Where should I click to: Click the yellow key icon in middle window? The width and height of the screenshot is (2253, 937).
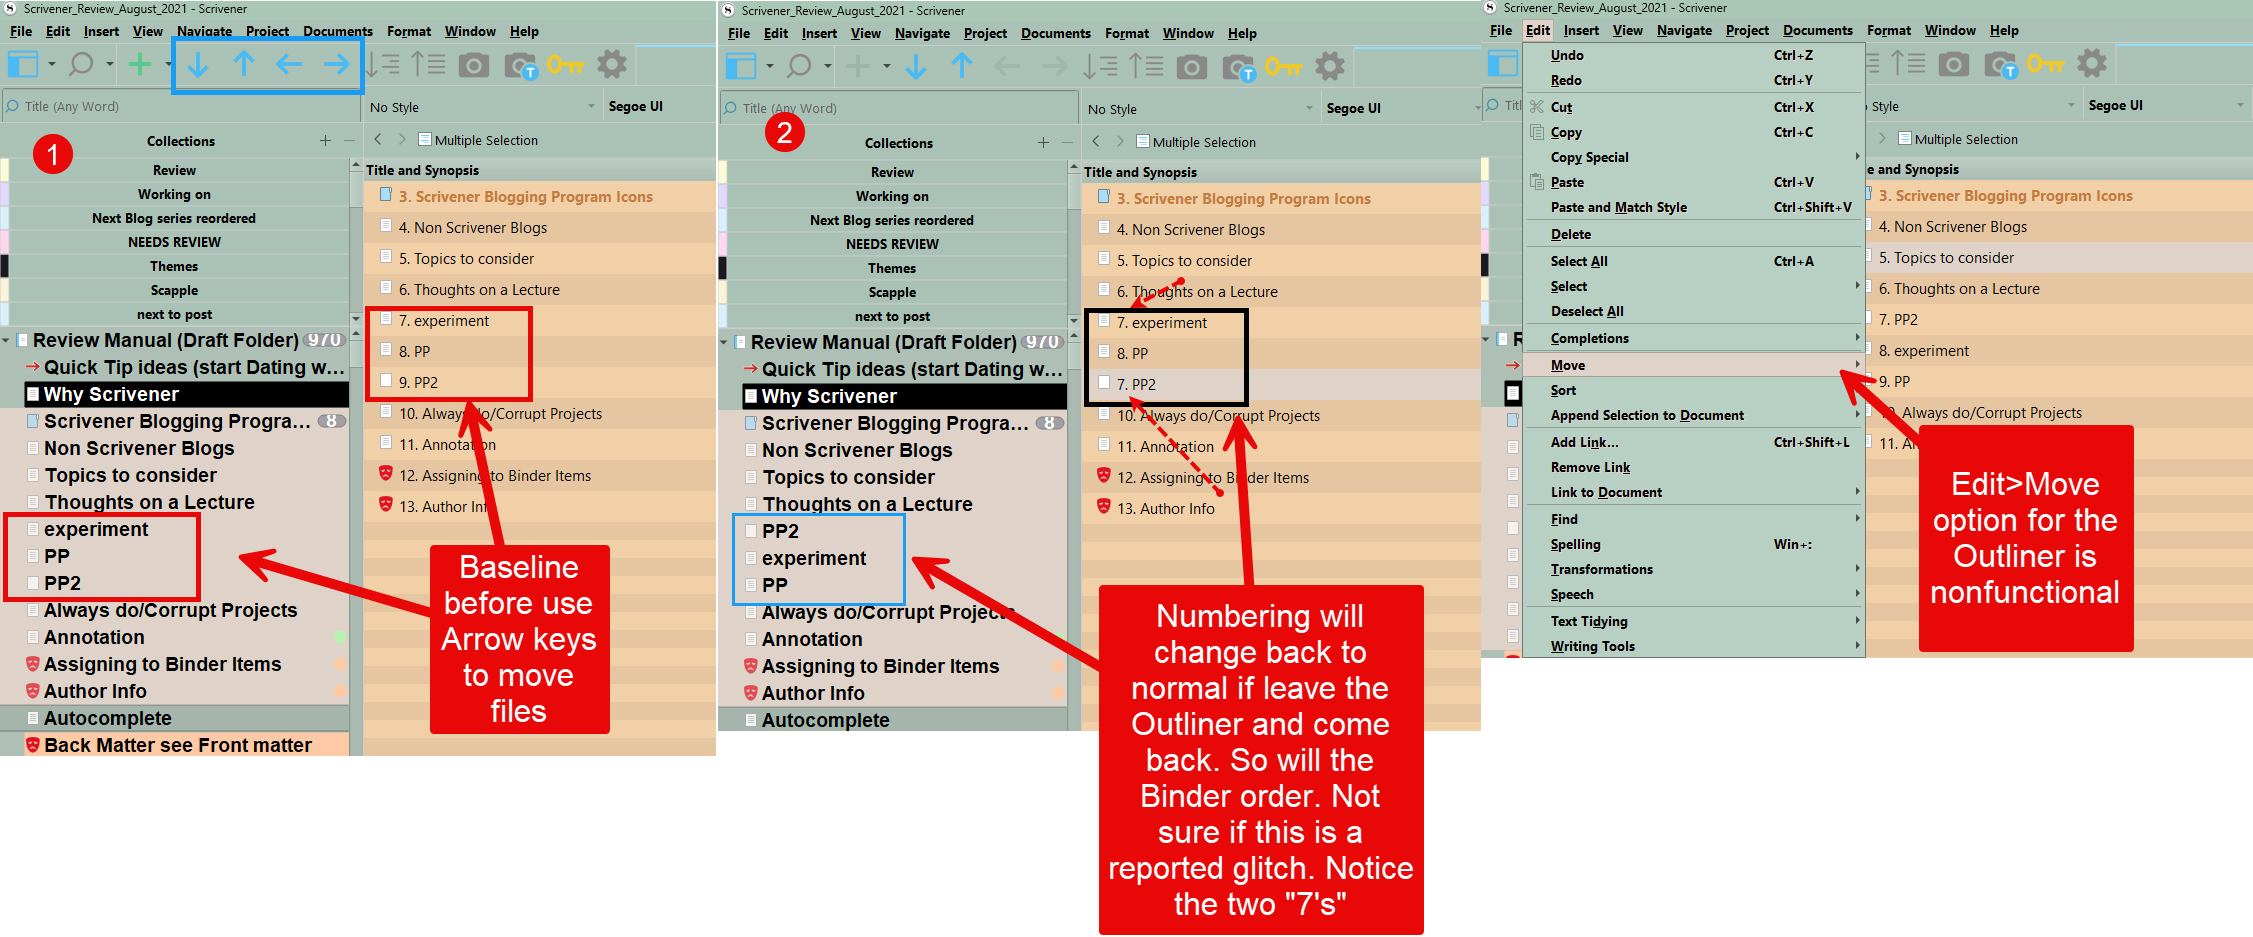click(1284, 67)
